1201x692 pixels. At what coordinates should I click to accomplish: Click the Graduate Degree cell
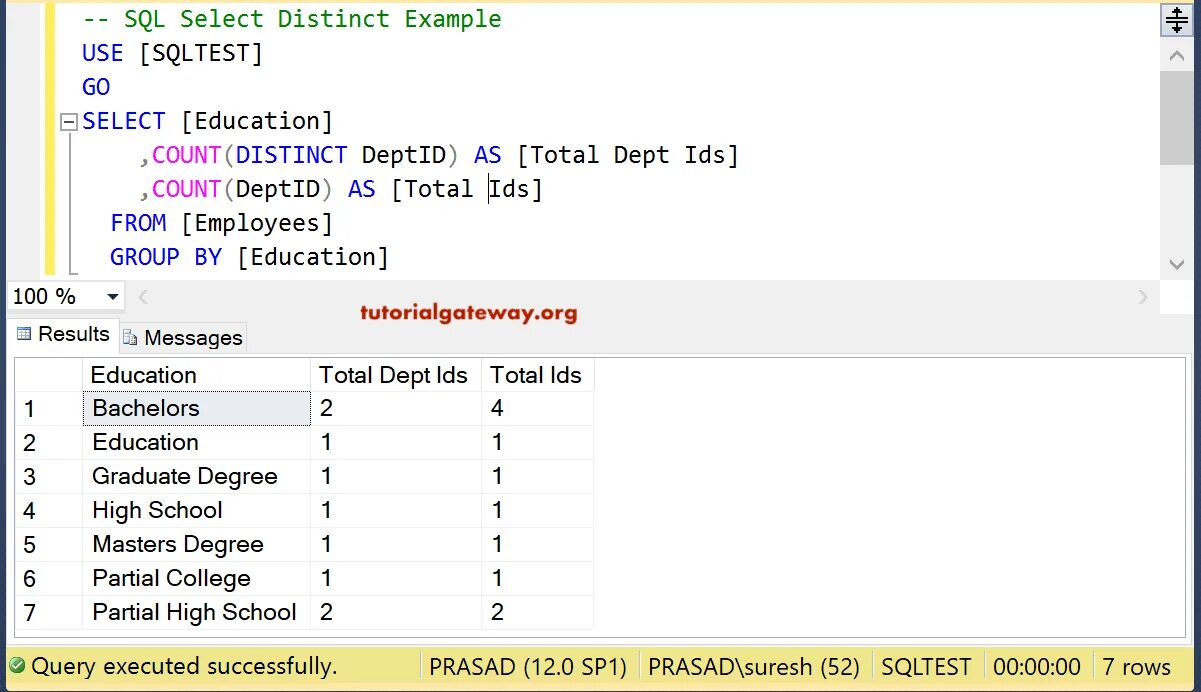tap(196, 476)
